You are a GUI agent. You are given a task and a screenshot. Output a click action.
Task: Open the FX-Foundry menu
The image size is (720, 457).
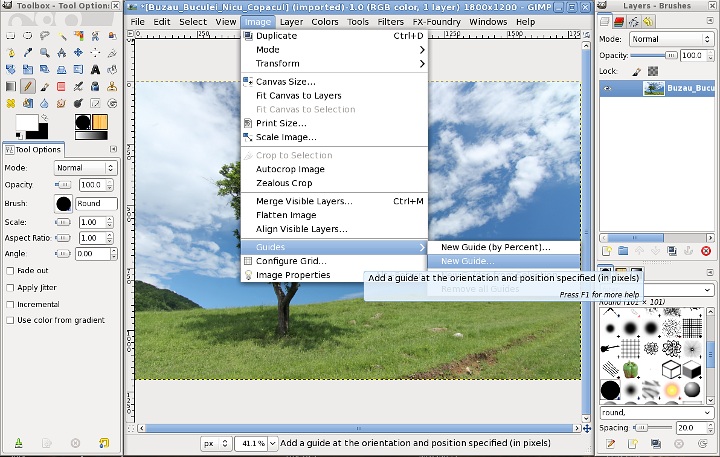(436, 22)
